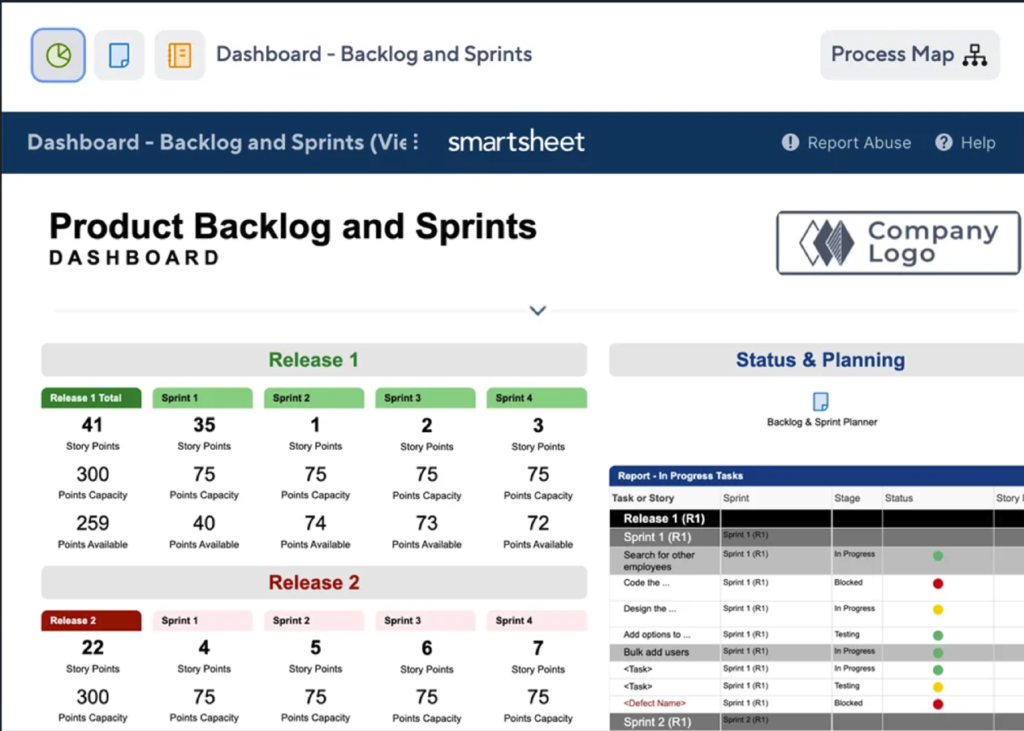
Task: Click the Report - In Progress Tasks title
Action: 681,476
